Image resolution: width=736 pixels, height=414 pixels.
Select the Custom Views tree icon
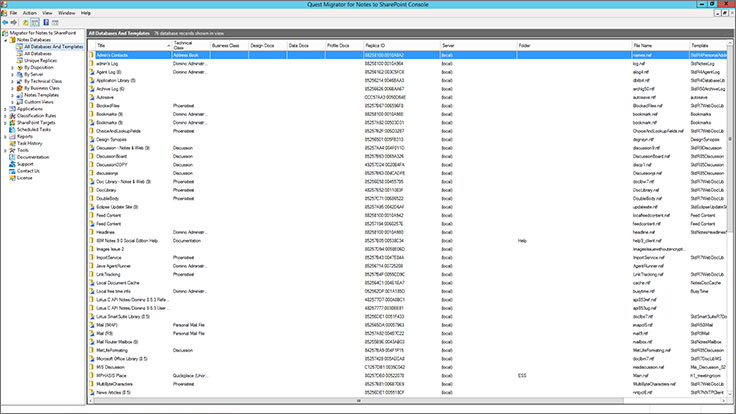coord(20,102)
